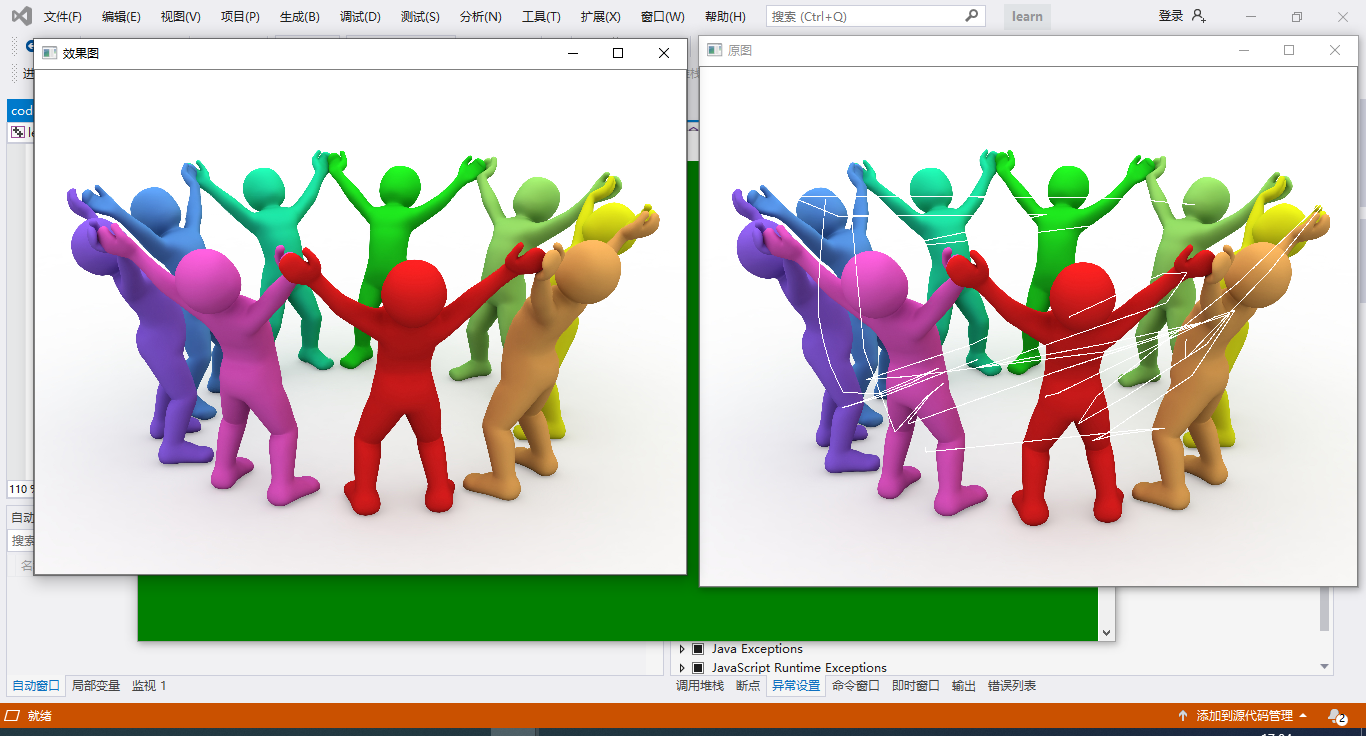The image size is (1366, 736).
Task: Toggle the JavaScript Runtime Exceptions checkbox
Action: pos(697,667)
